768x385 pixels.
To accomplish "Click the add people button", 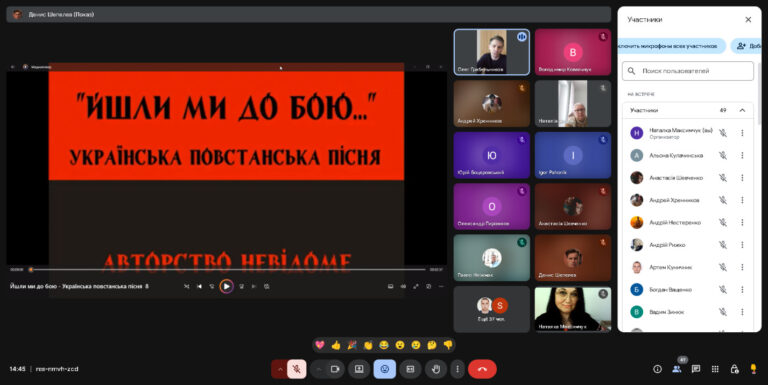I will [x=746, y=46].
